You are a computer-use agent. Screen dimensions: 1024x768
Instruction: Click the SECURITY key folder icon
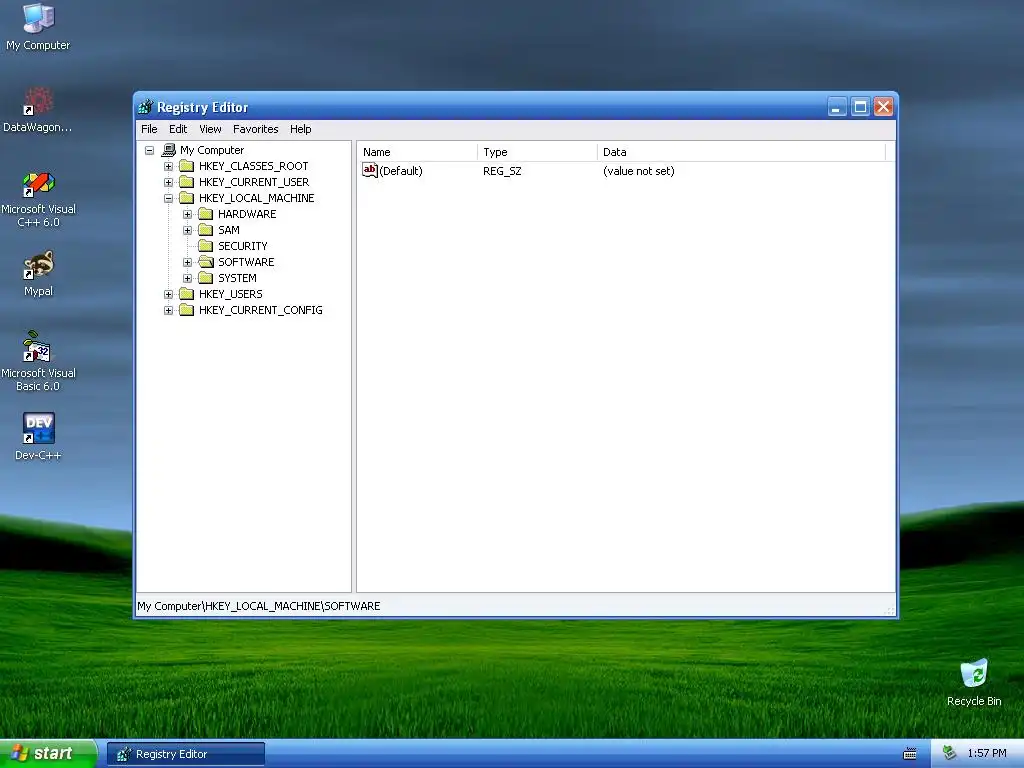click(206, 246)
